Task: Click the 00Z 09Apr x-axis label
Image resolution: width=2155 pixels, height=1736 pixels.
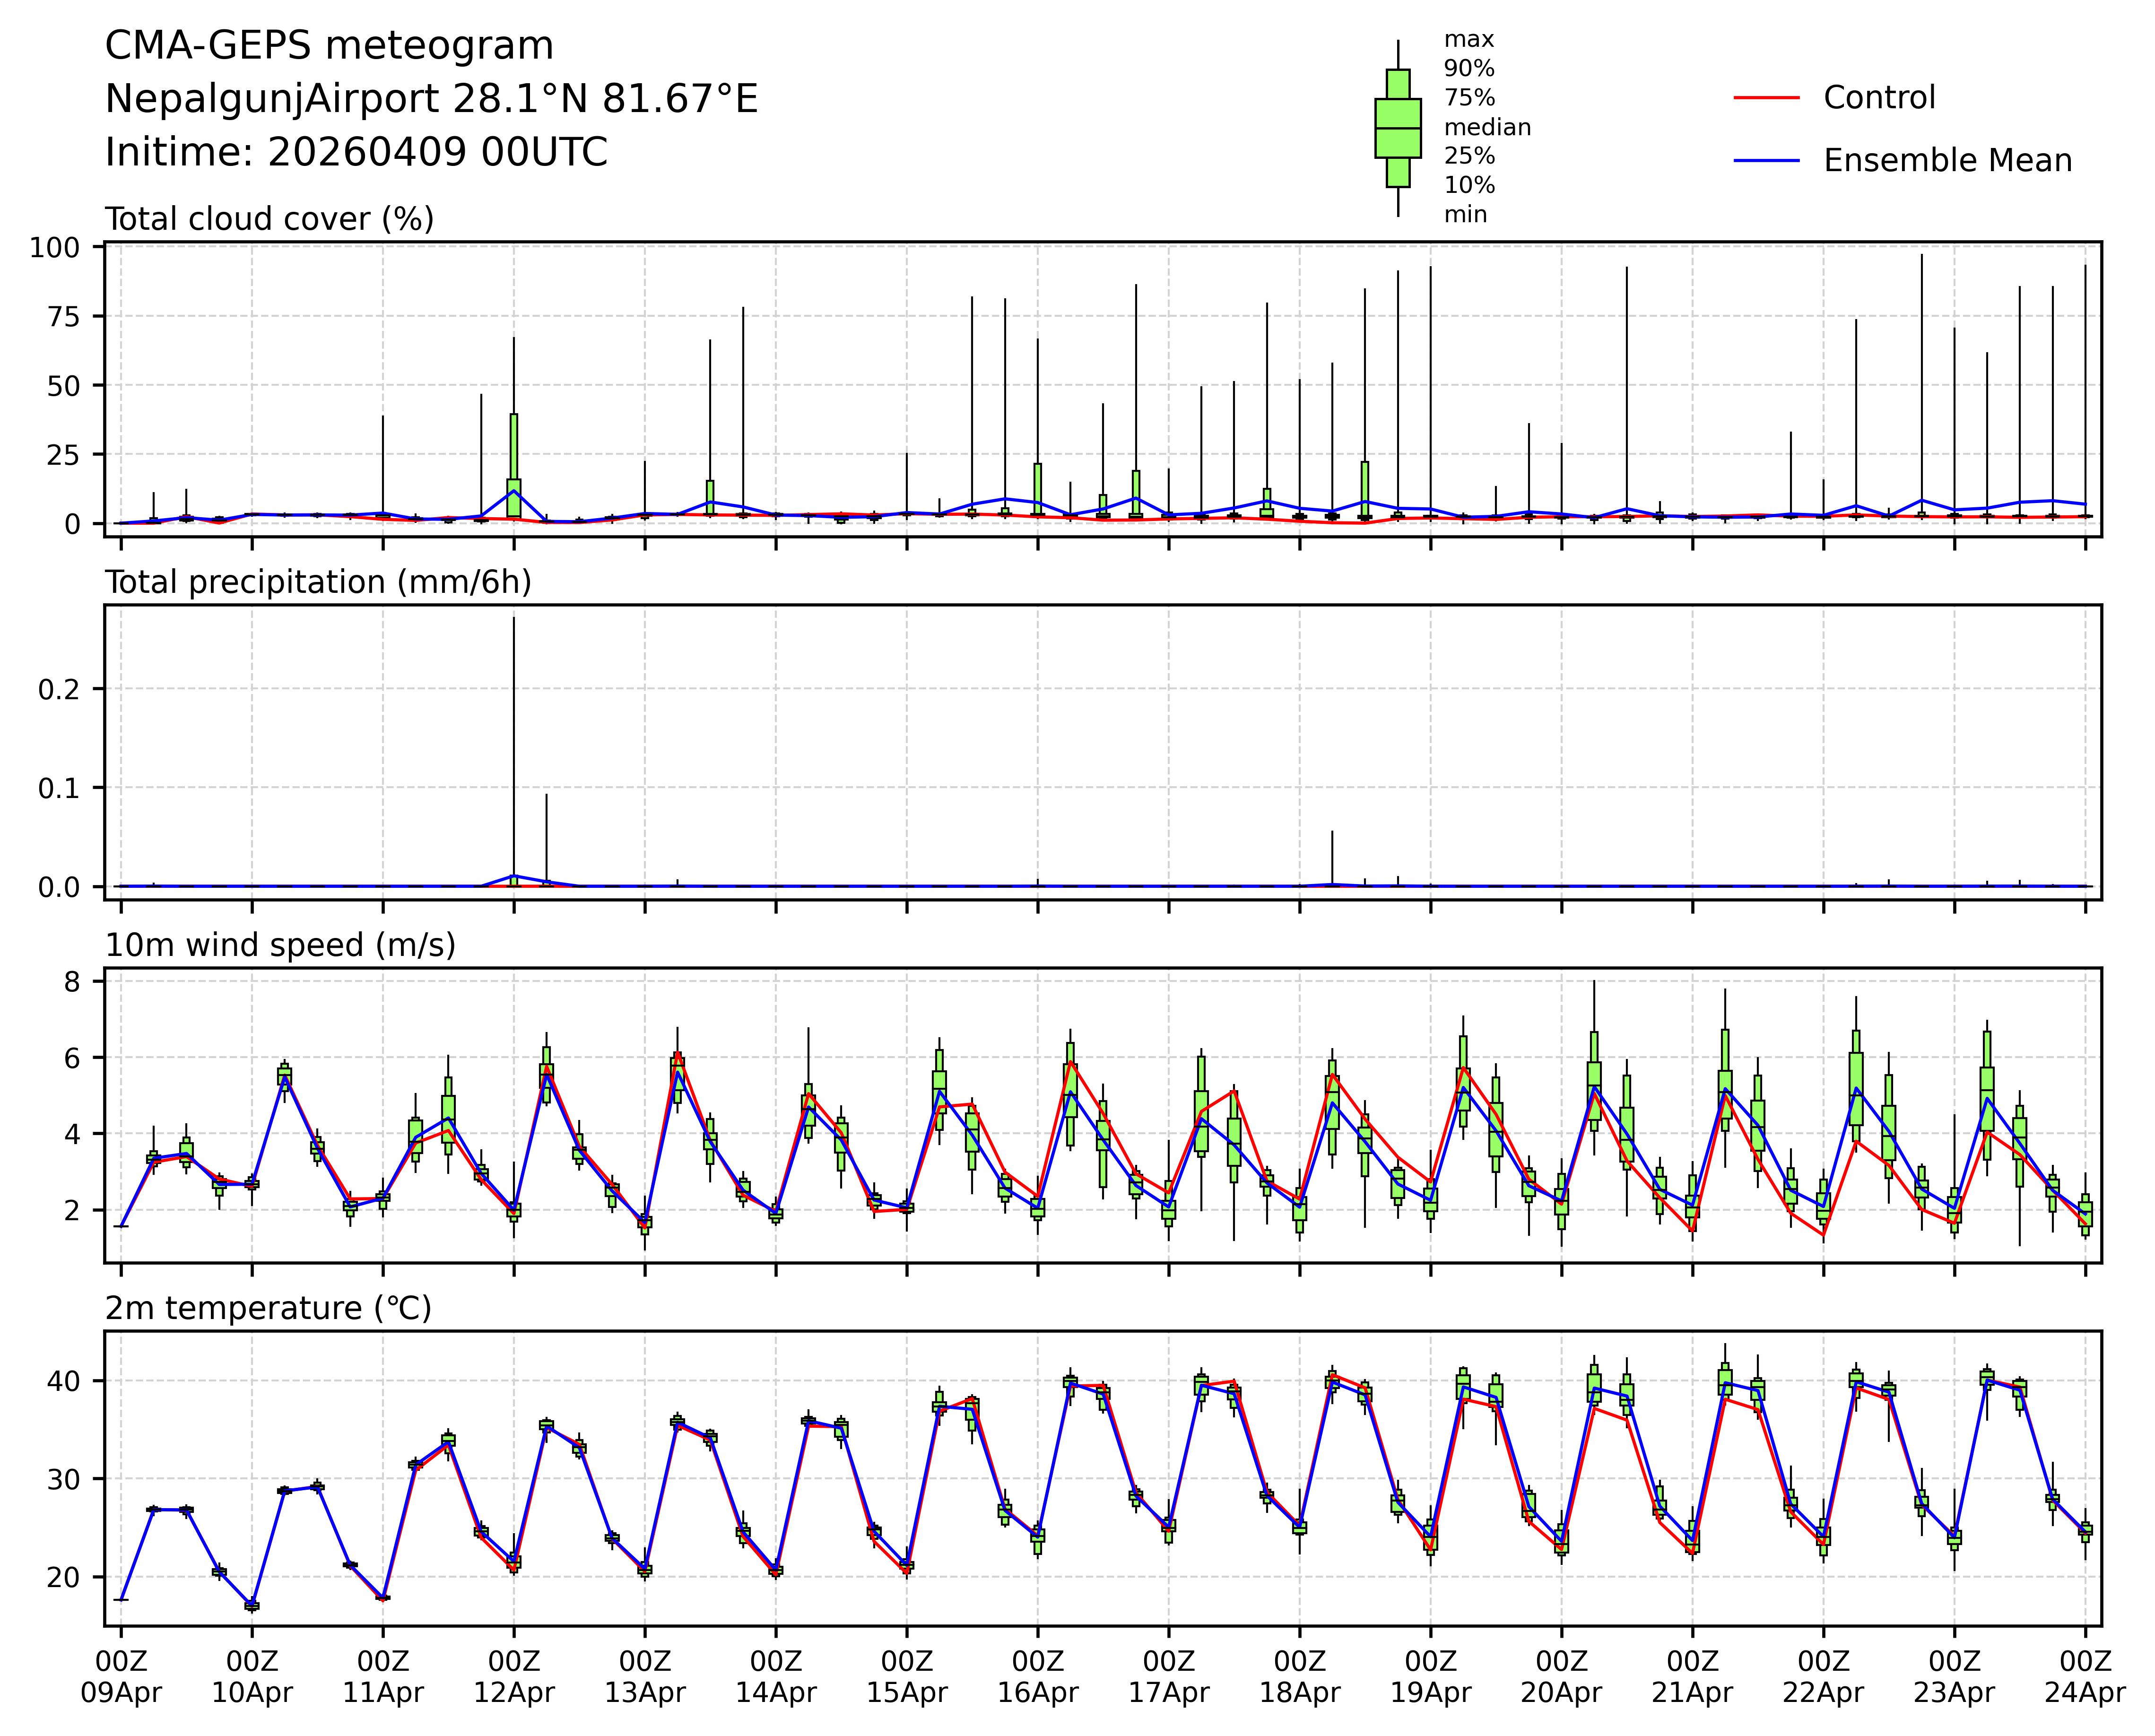Action: (121, 1678)
